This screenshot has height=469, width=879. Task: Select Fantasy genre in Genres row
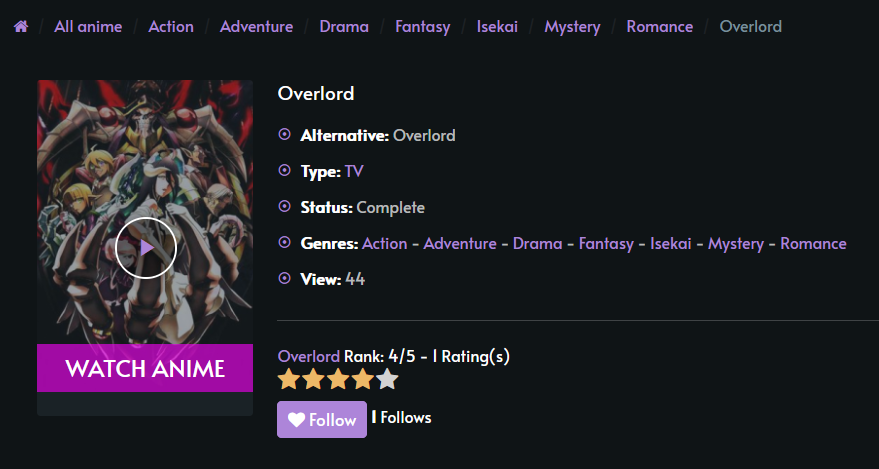coord(606,244)
